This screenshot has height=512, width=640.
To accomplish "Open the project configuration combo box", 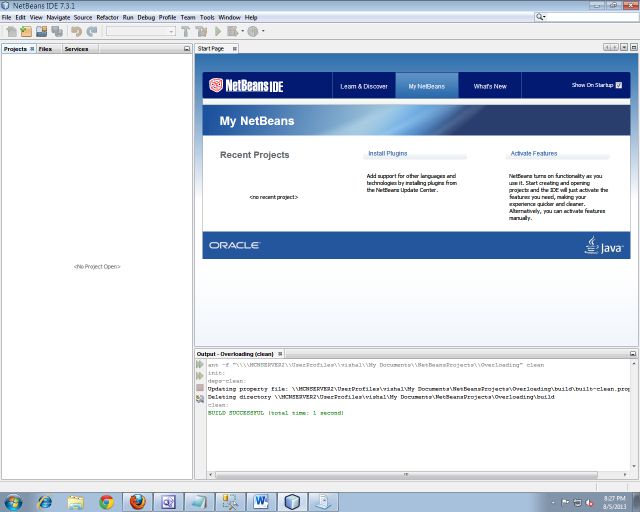I will coord(141,31).
